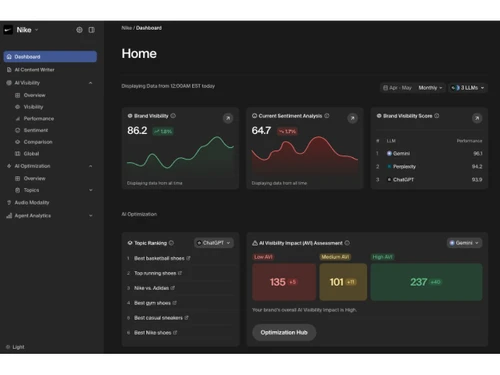Image resolution: width=500 pixels, height=375 pixels.
Task: Click the 86.2 brand visibility value
Action: click(137, 130)
